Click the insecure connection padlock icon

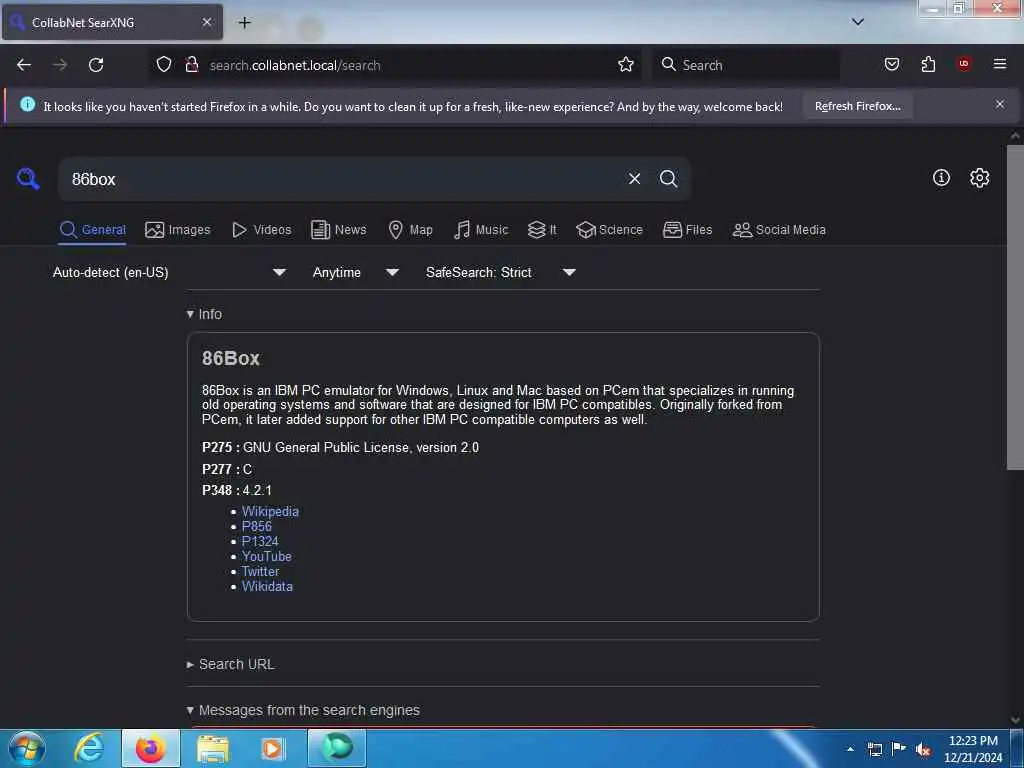(191, 64)
